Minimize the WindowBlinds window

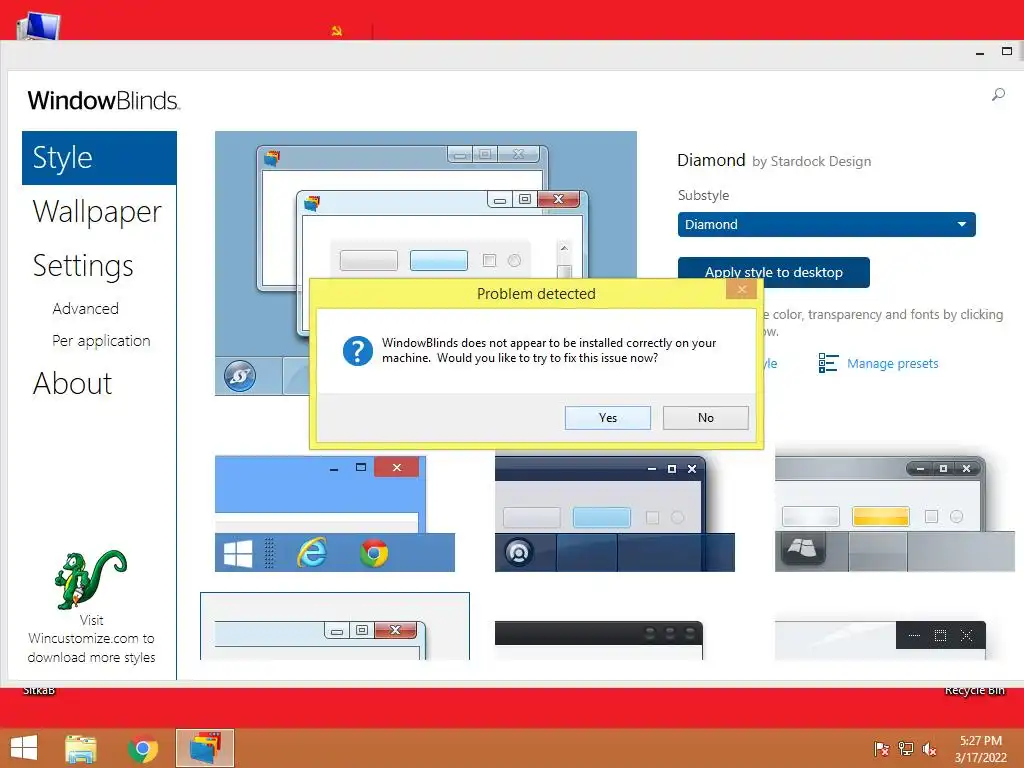click(x=980, y=52)
